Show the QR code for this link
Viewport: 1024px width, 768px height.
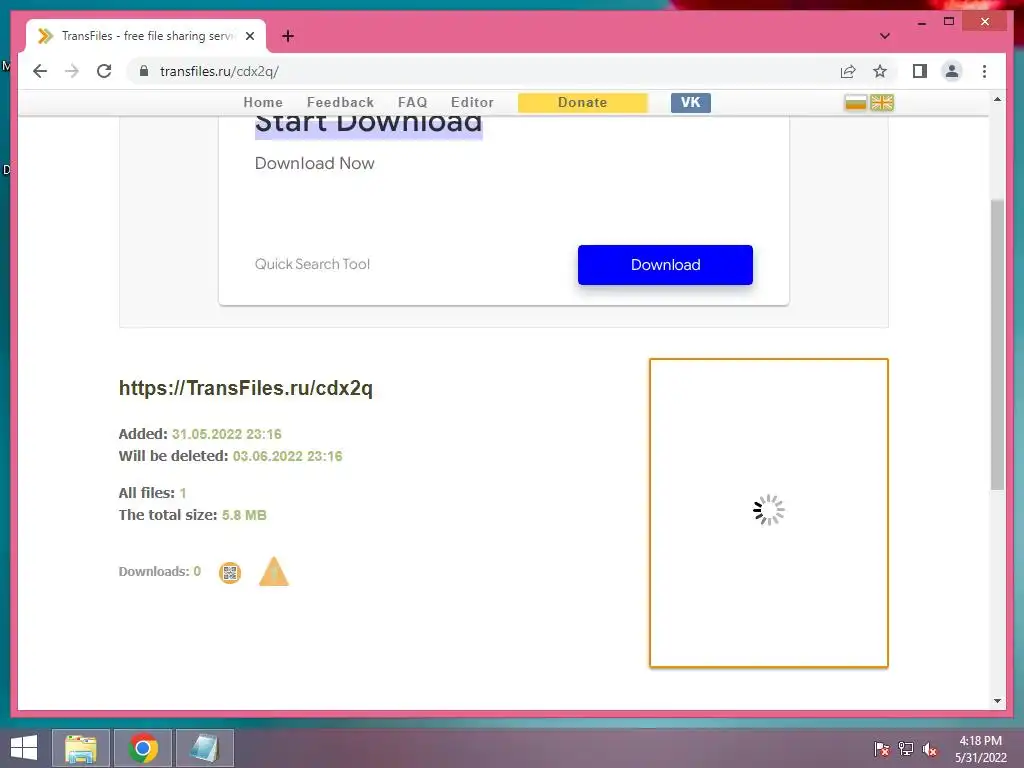coord(230,573)
